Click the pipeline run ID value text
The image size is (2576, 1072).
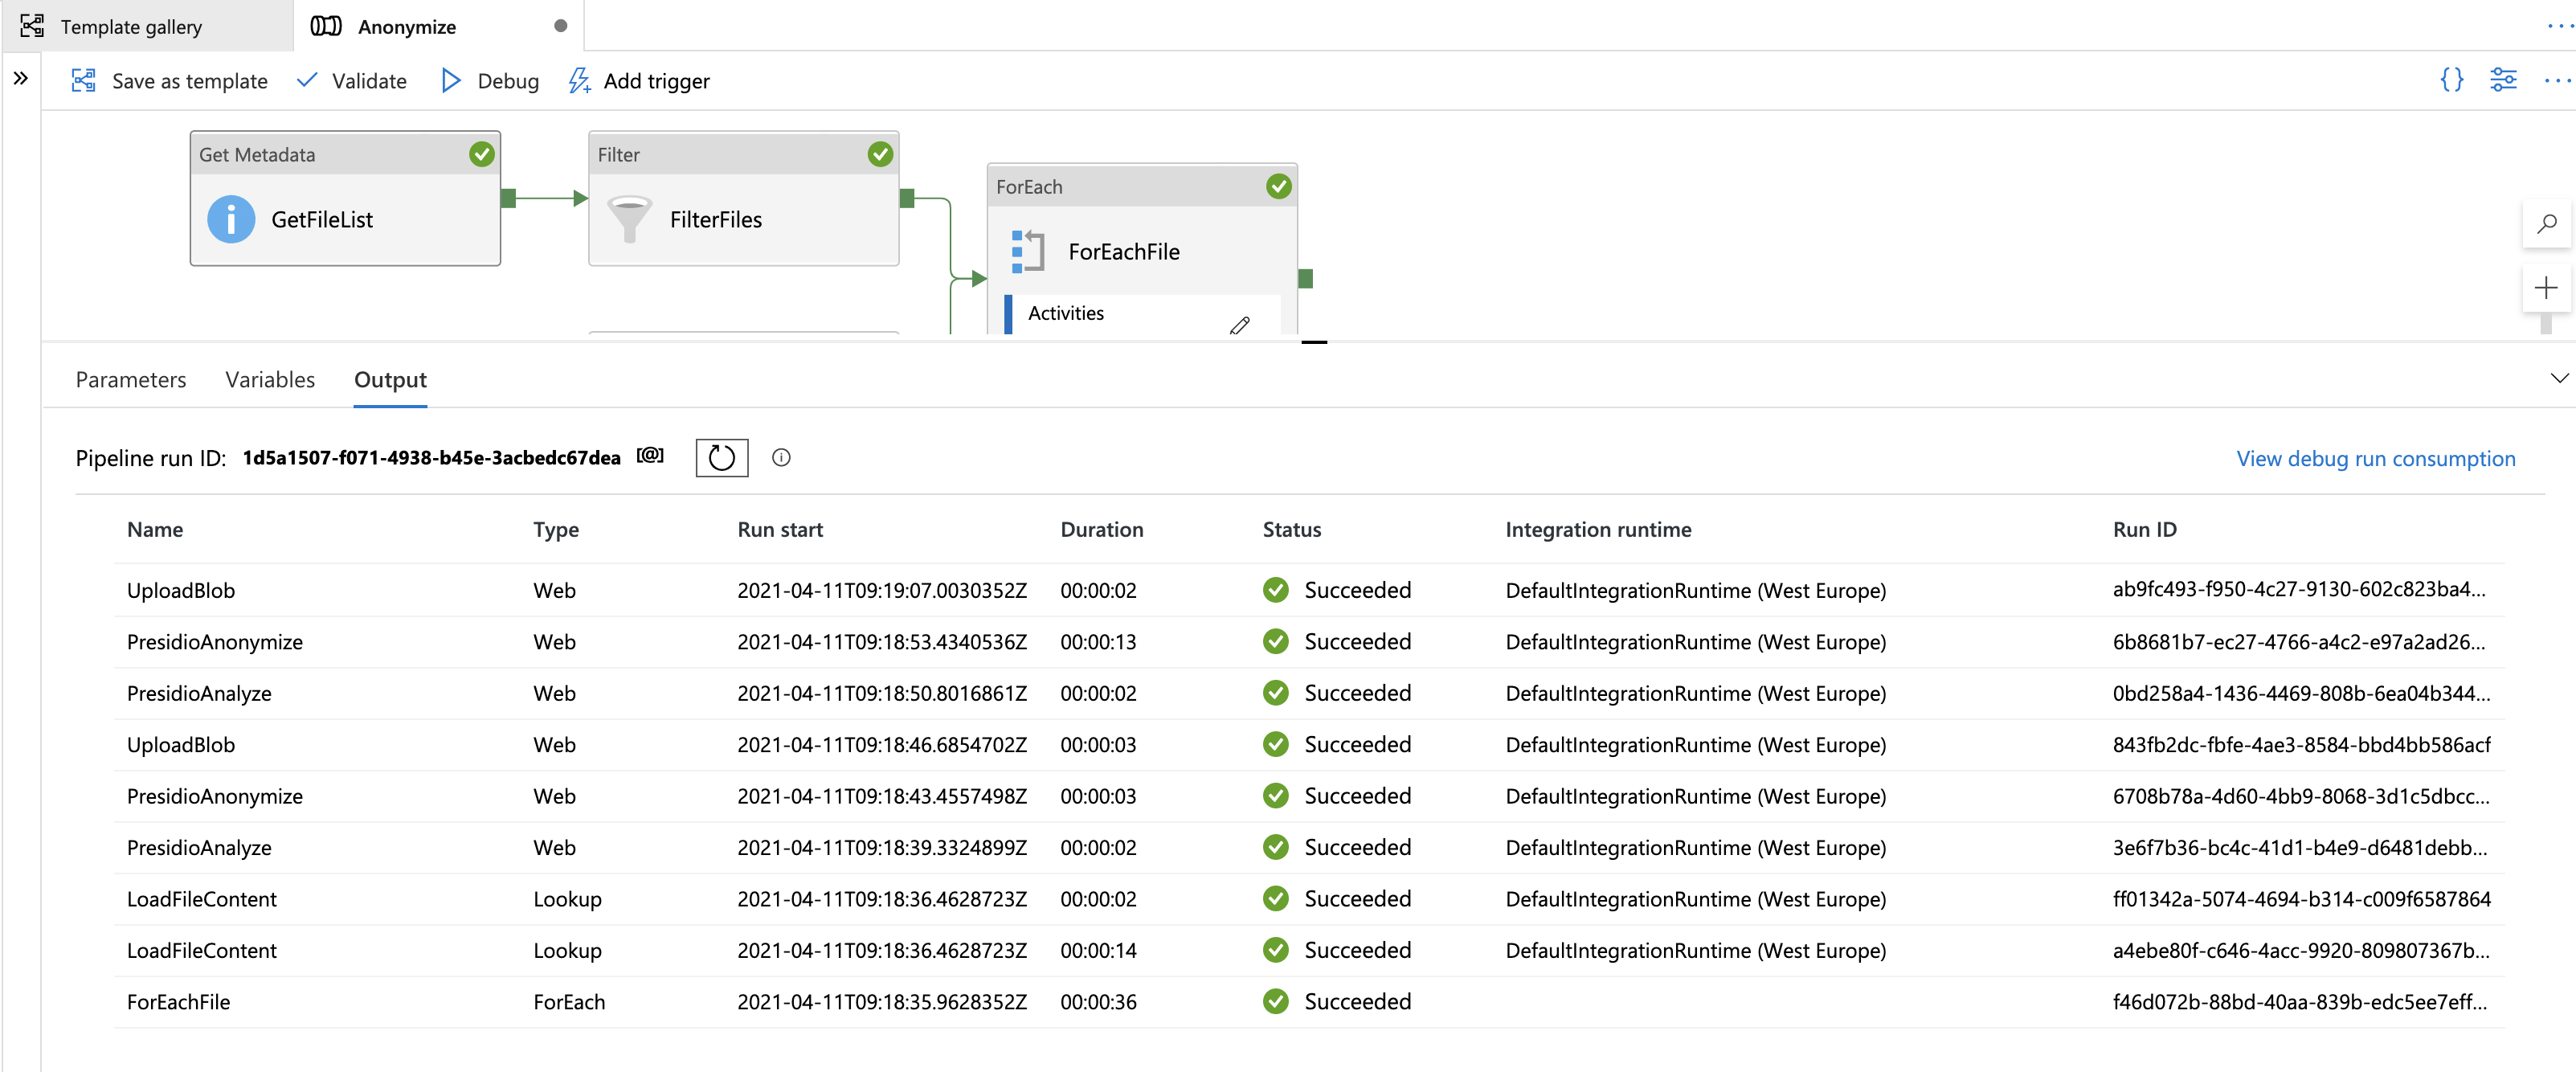431,457
